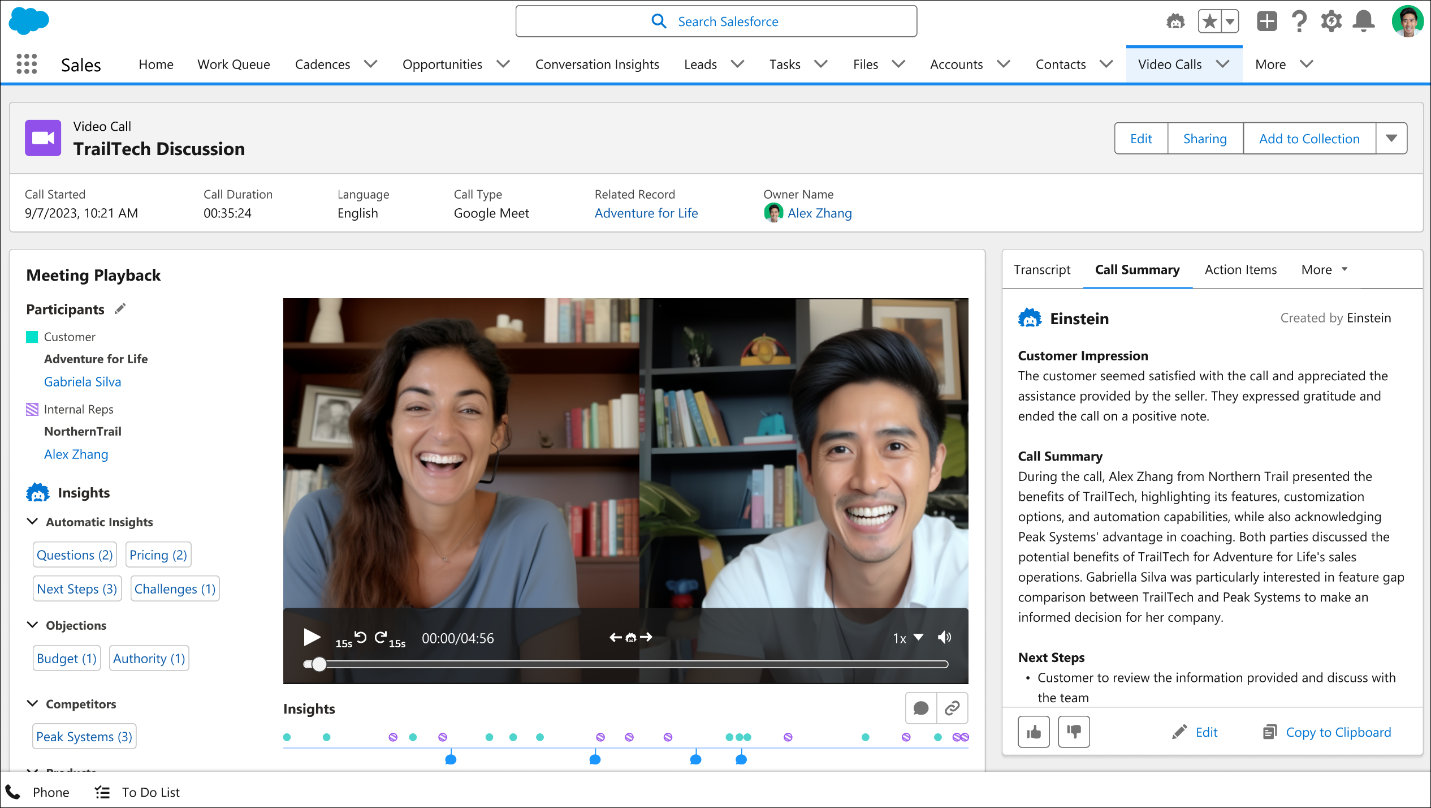Open the 1x playback speed dropdown
Viewport: 1431px width, 808px height.
[x=908, y=638]
